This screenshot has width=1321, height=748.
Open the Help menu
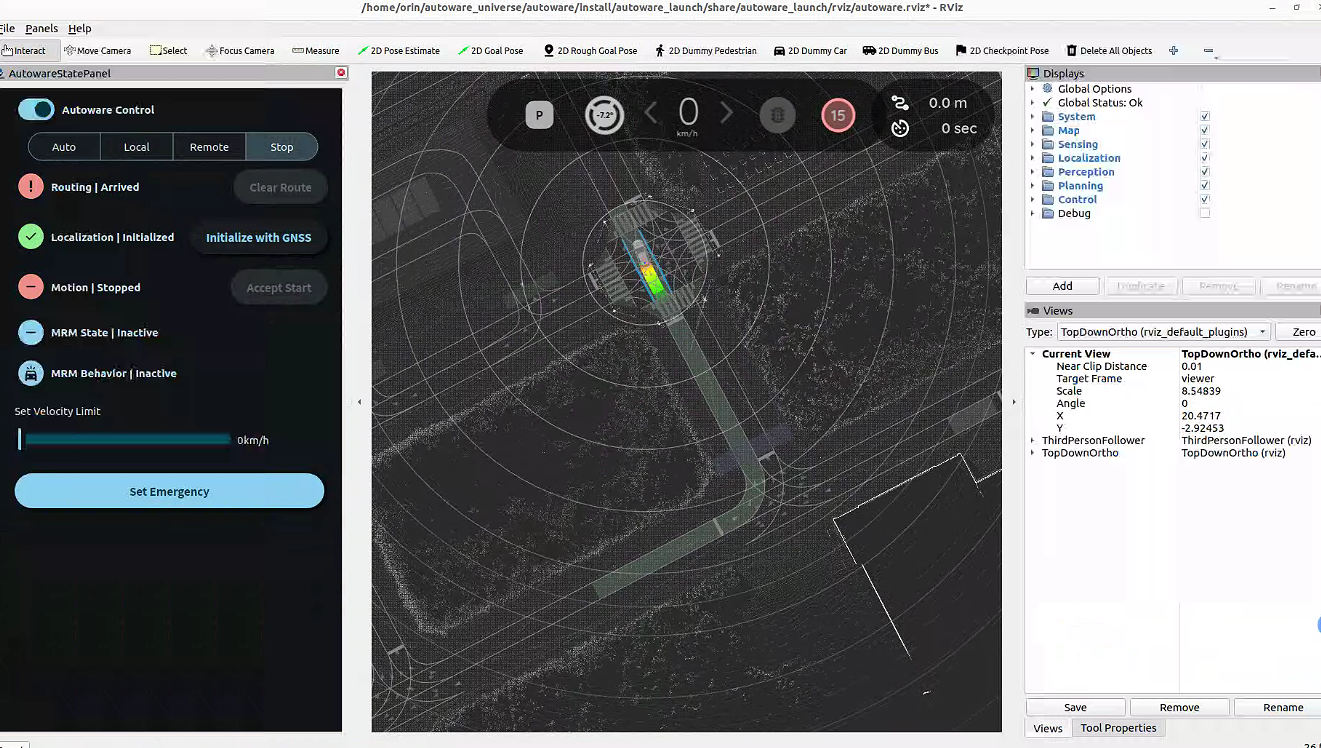[80, 28]
